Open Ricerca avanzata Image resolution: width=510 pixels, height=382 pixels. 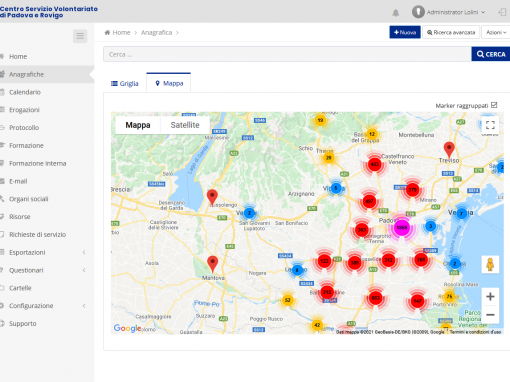(x=451, y=32)
